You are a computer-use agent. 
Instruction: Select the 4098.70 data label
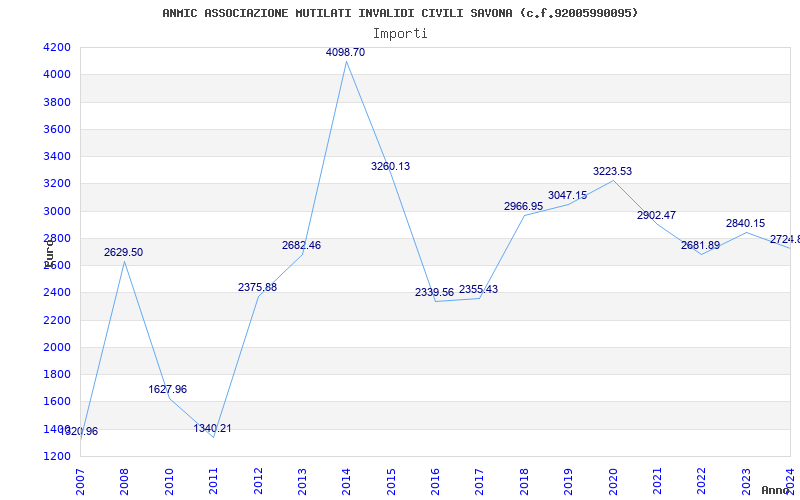coord(345,52)
